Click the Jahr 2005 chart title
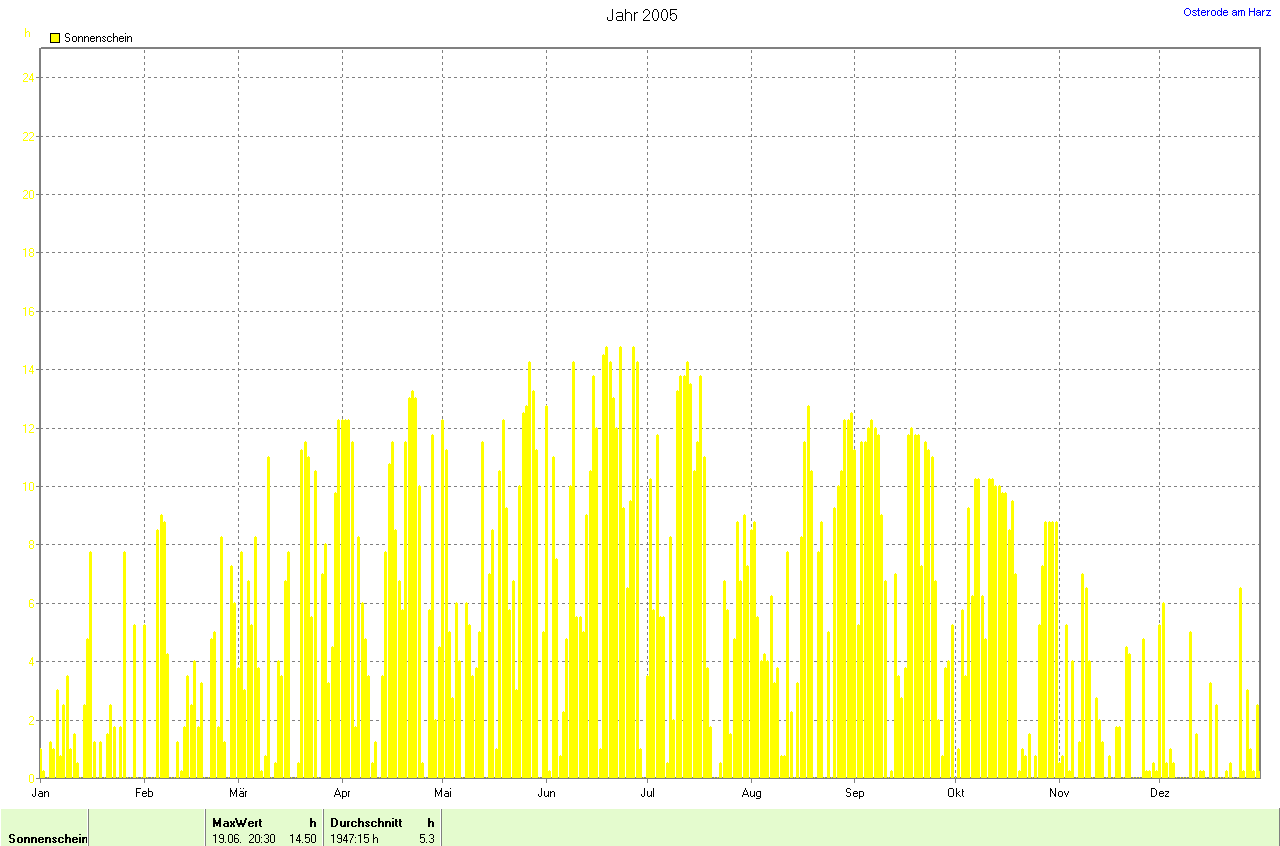The image size is (1280, 846). coord(641,16)
